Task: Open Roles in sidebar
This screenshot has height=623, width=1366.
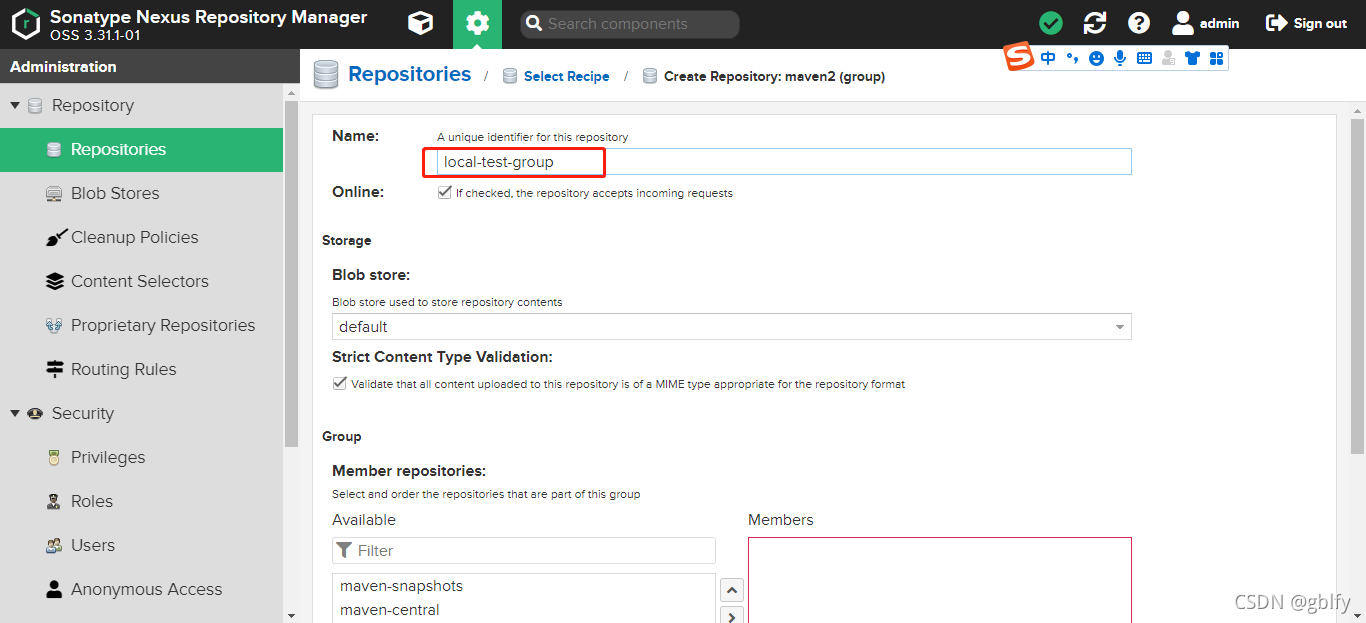Action: pos(141,501)
